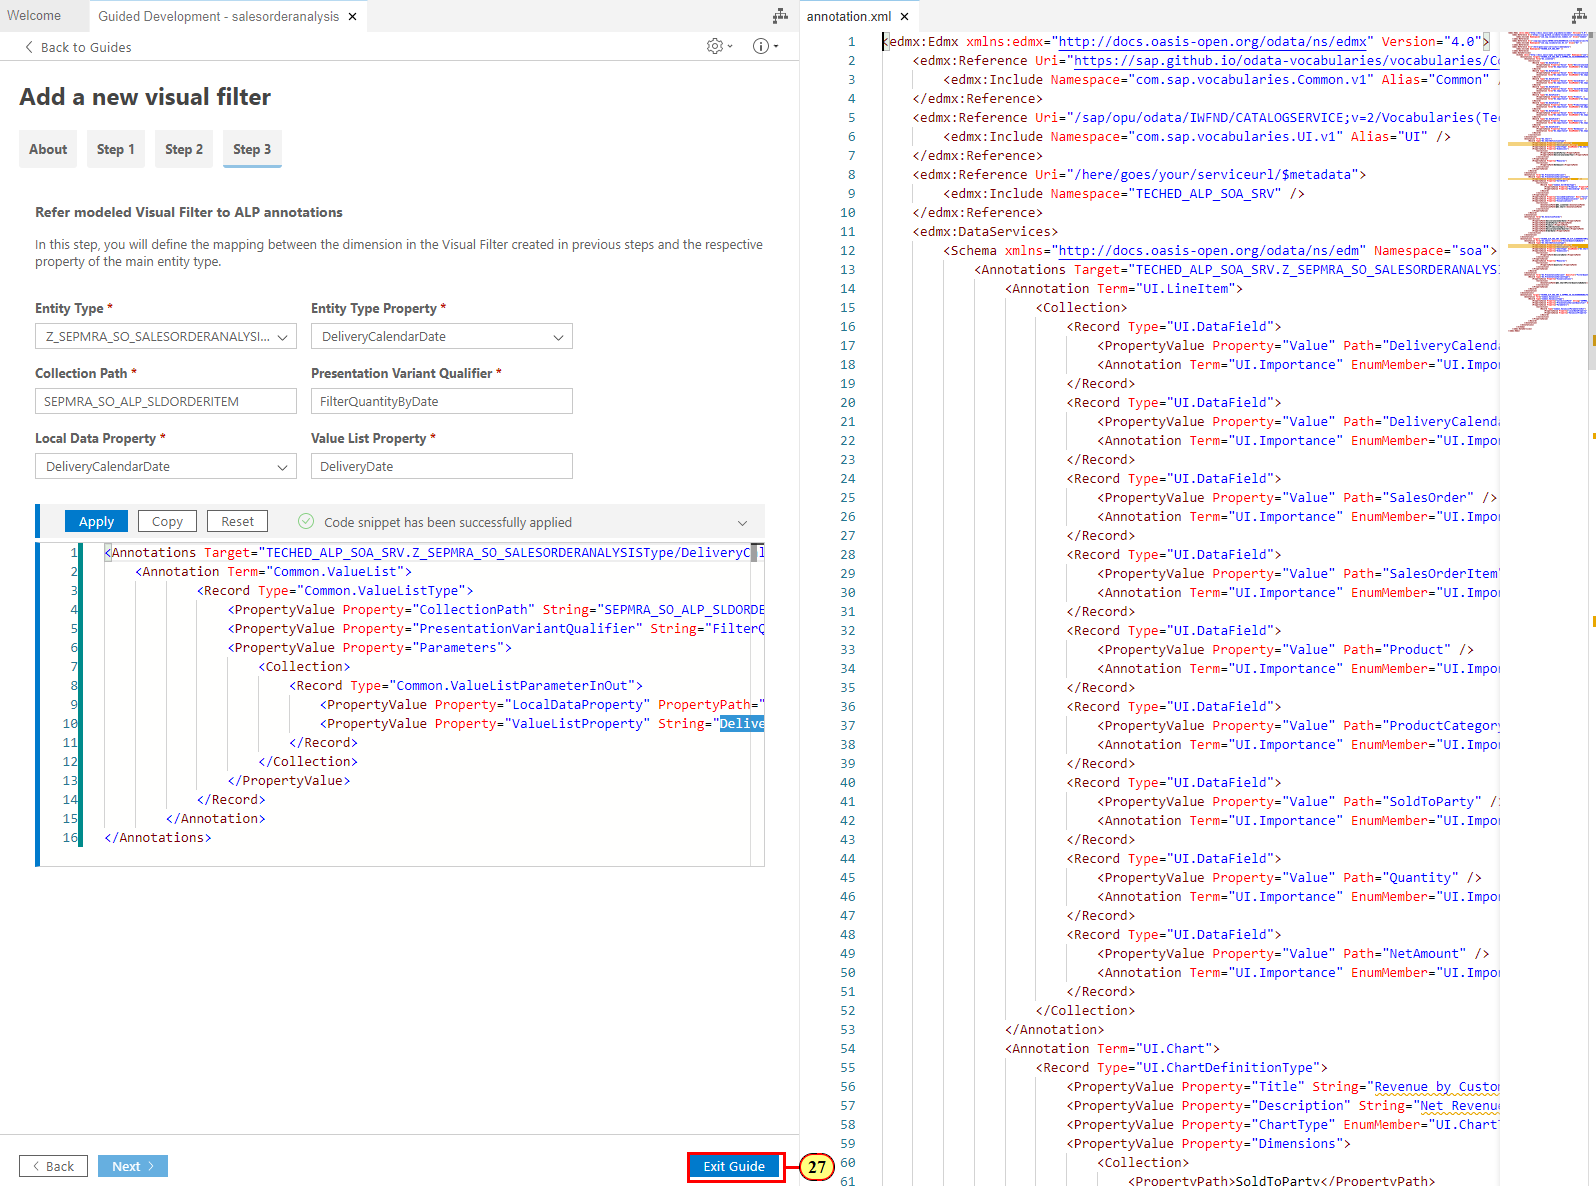
Task: Click 'Code snippet has been successfully applied' message
Action: (448, 522)
